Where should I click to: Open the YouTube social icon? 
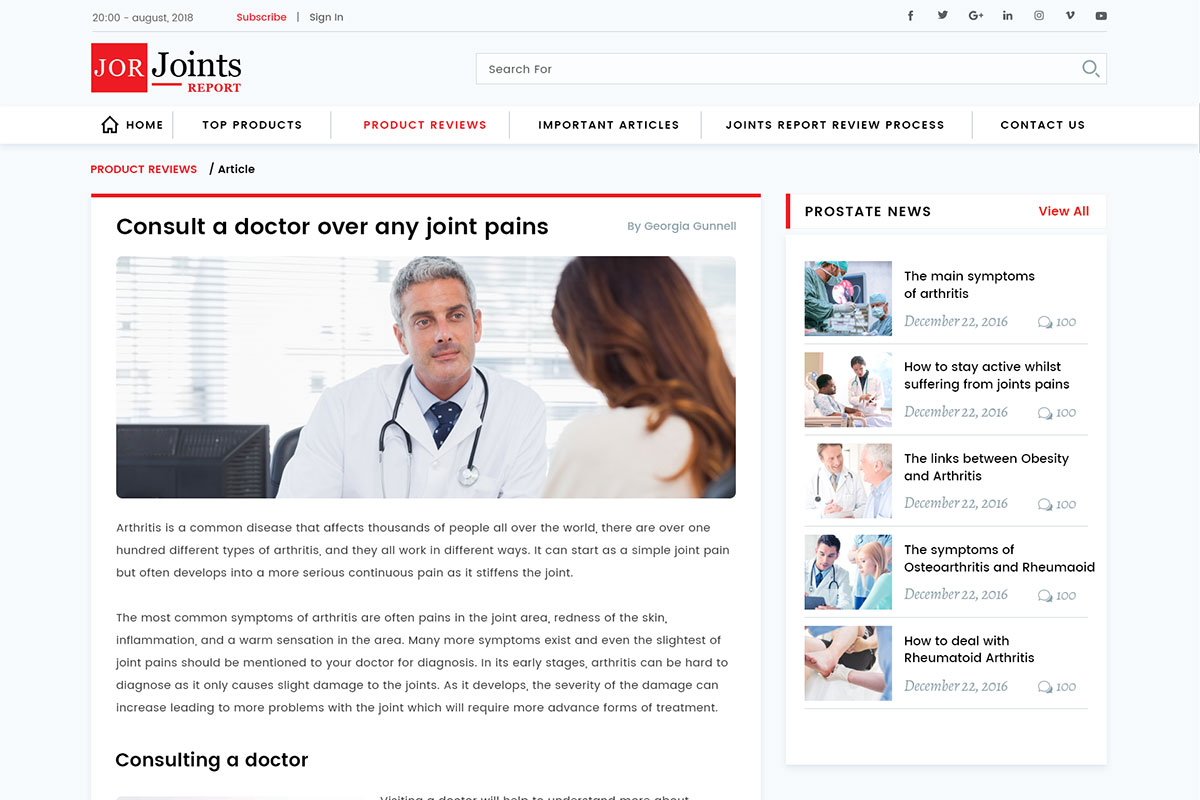click(x=1101, y=16)
